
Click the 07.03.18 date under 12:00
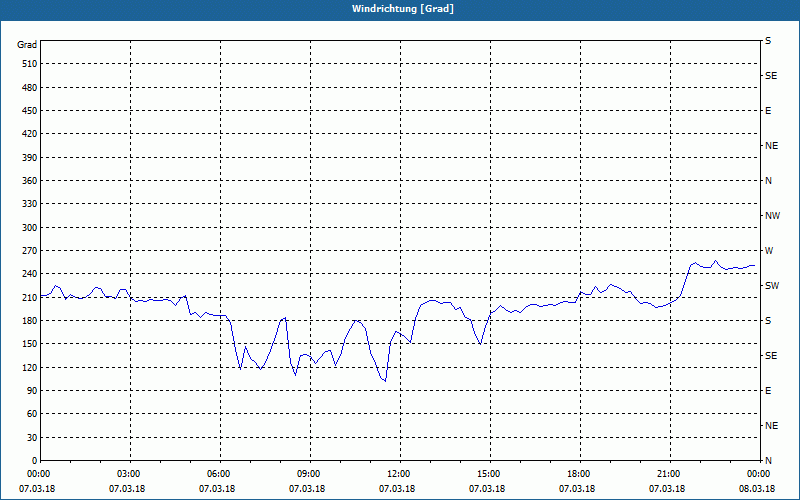pos(396,489)
